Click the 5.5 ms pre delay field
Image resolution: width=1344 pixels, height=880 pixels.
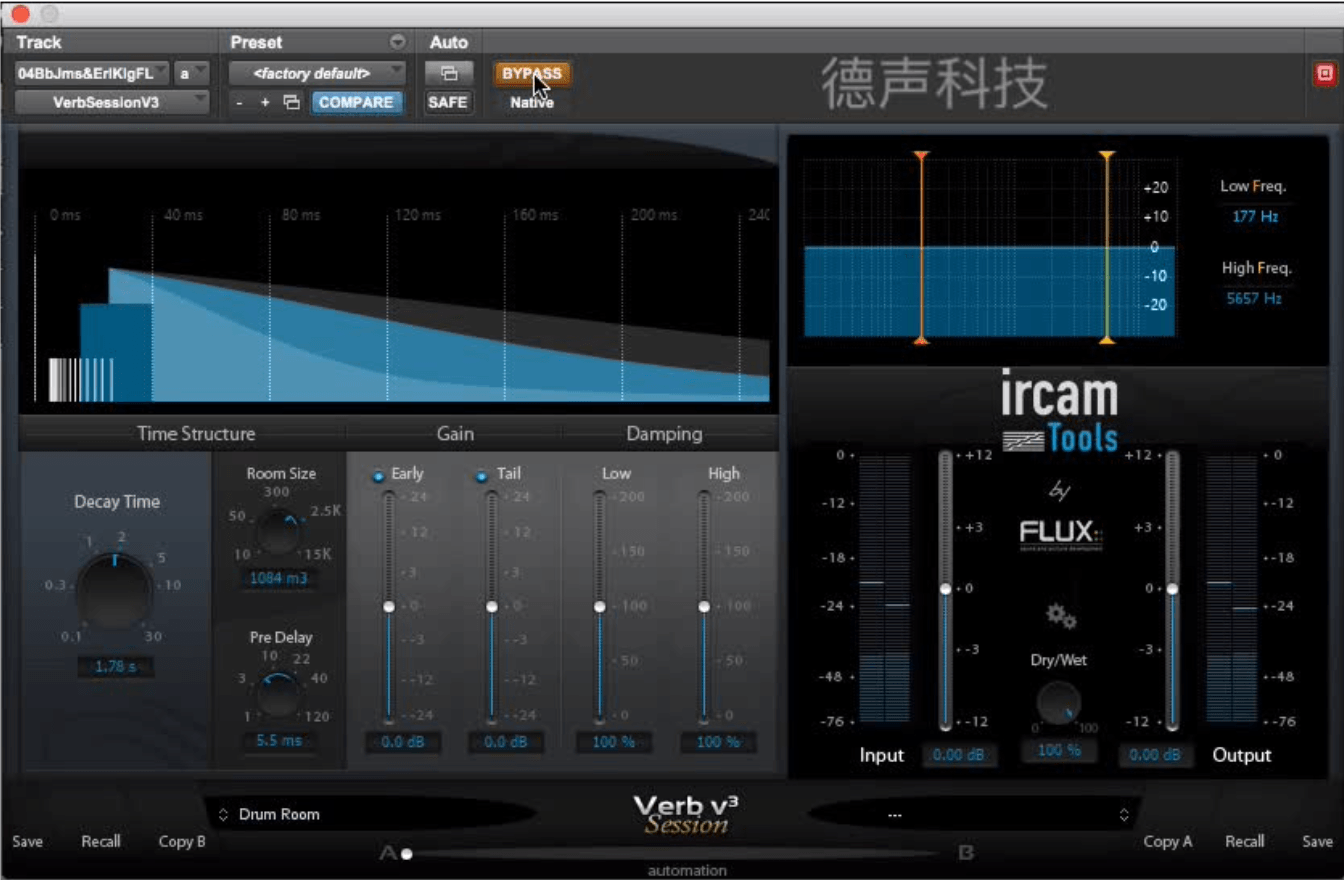pos(279,741)
